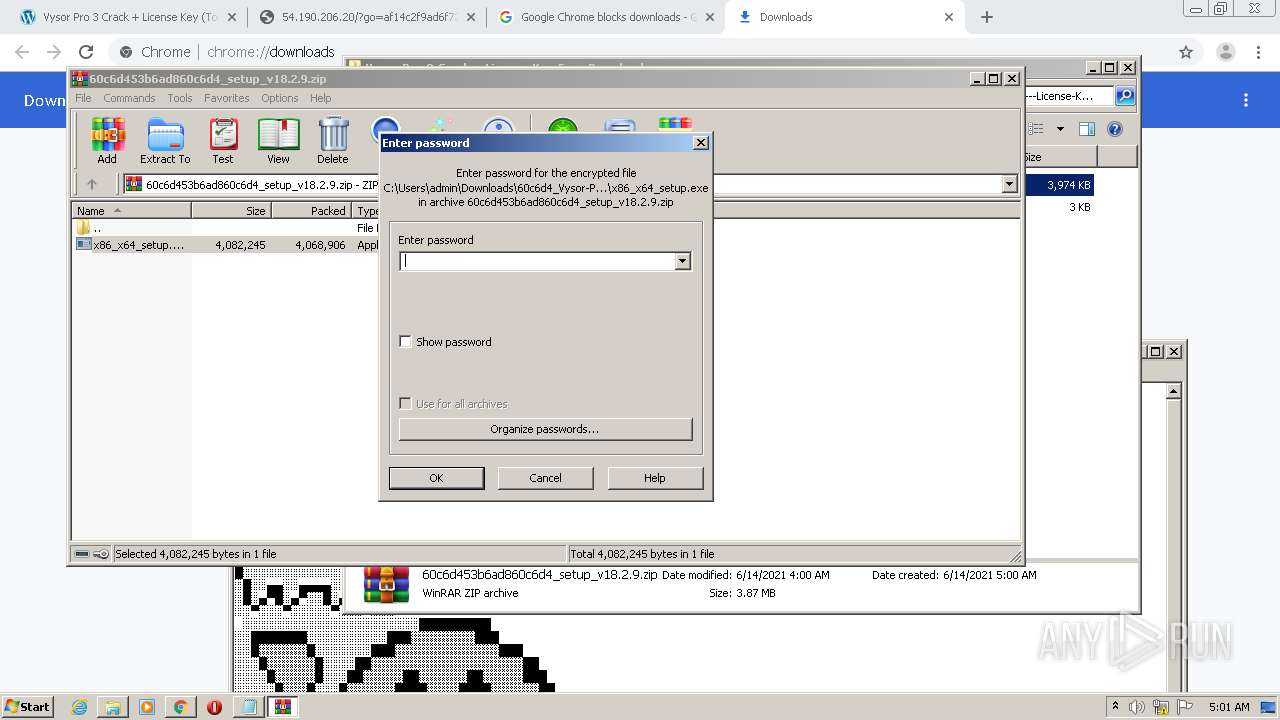Show hidden system tray icons

coord(1115,707)
